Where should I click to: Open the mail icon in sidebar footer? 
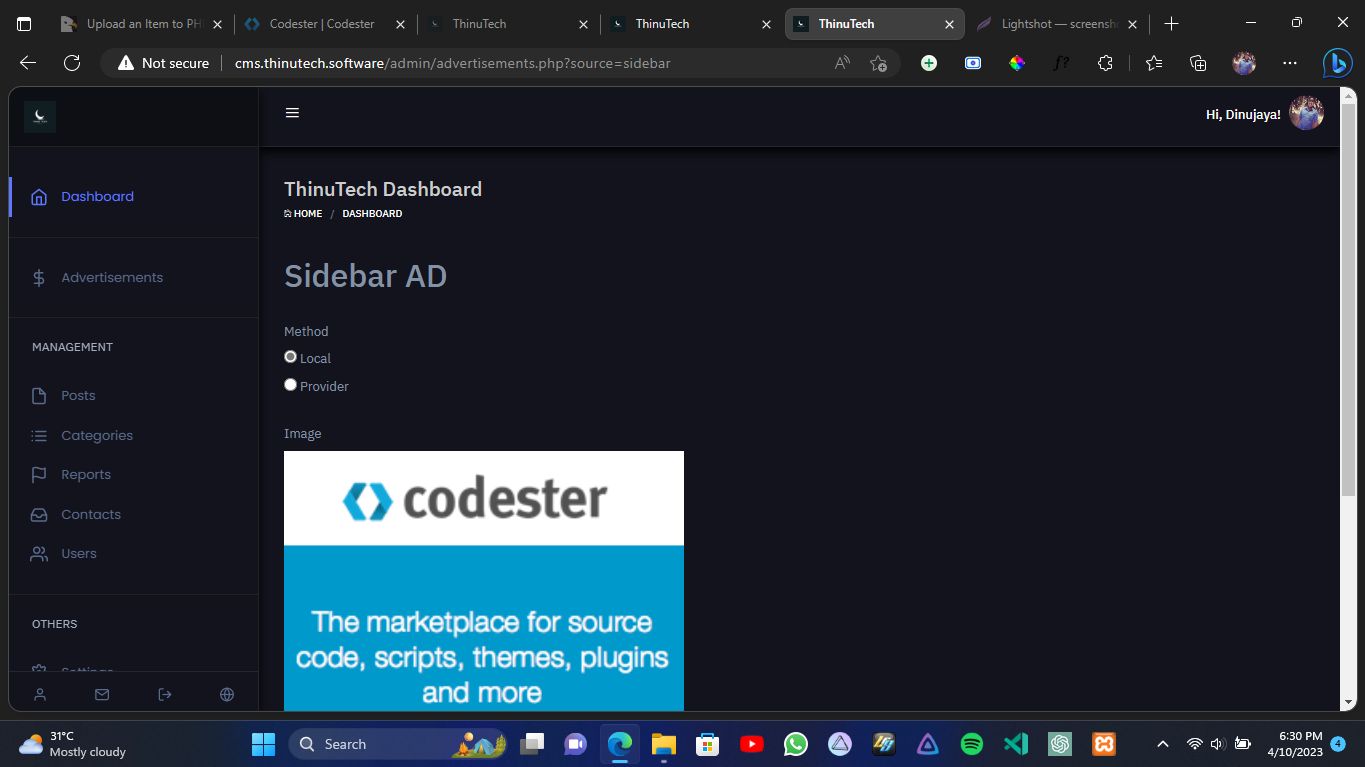tap(102, 694)
